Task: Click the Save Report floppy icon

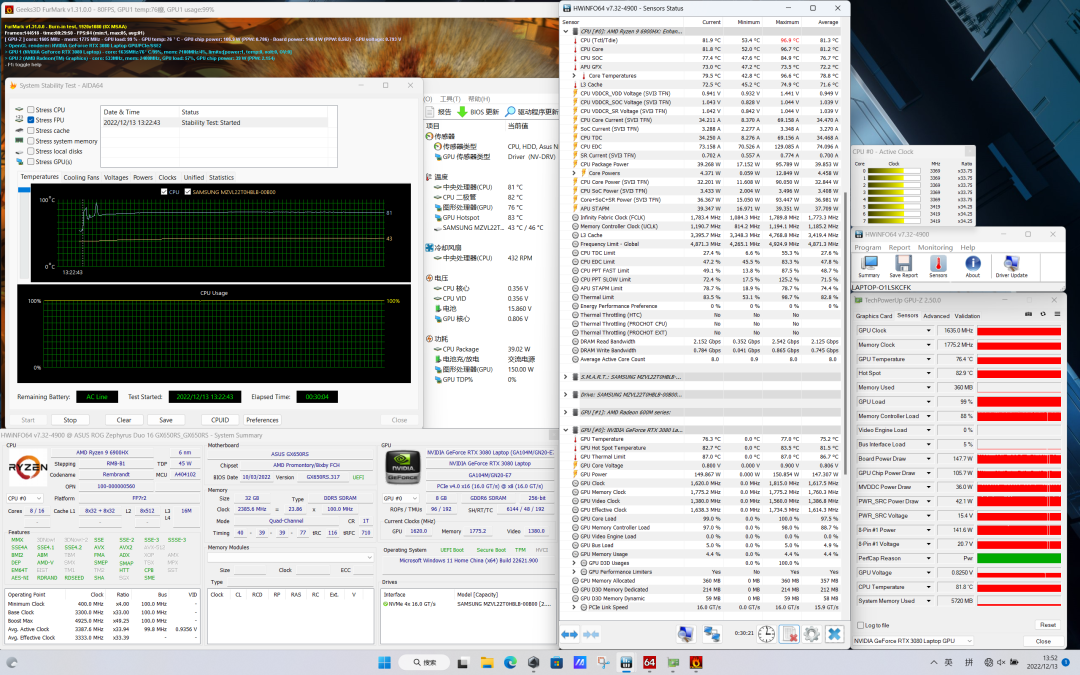Action: tap(903, 264)
